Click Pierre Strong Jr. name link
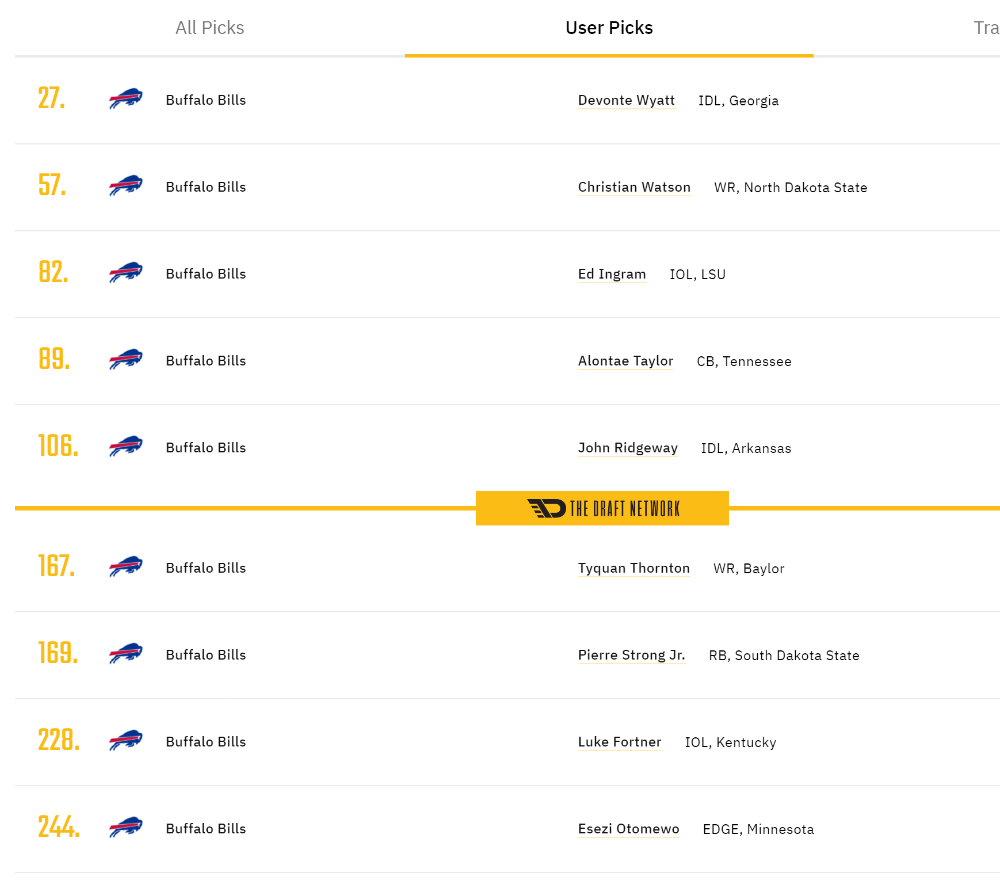Image resolution: width=1000 pixels, height=880 pixels. [x=631, y=655]
